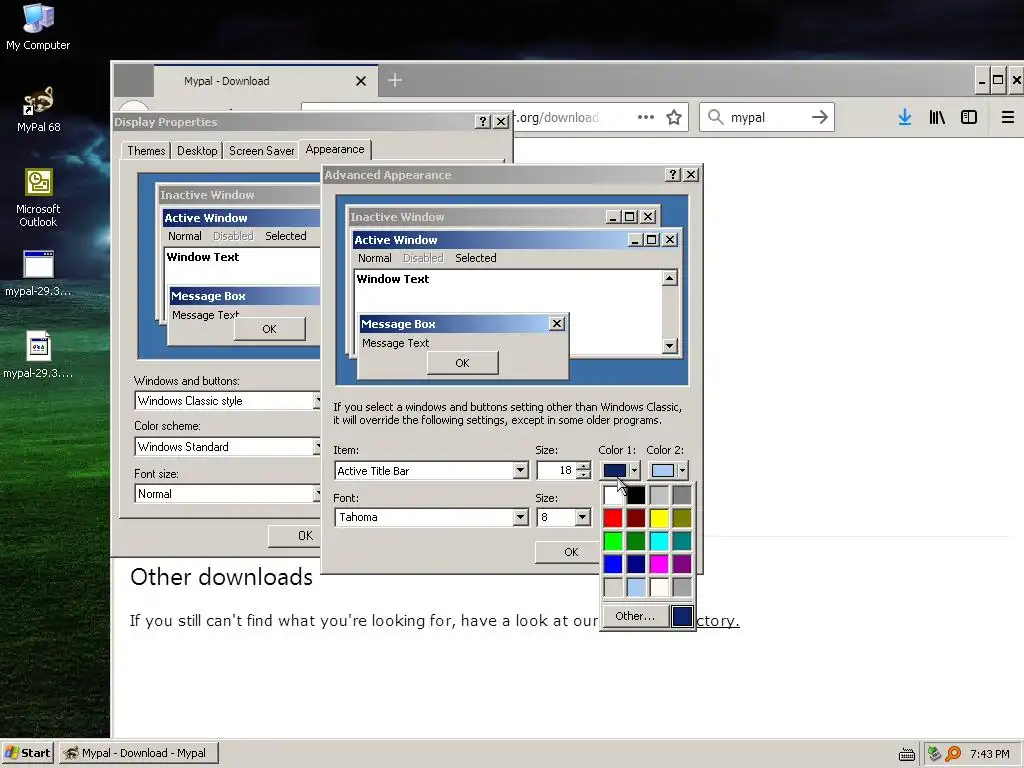The image size is (1024, 768).
Task: Pick the bright blue color swatch
Action: [x=613, y=564]
